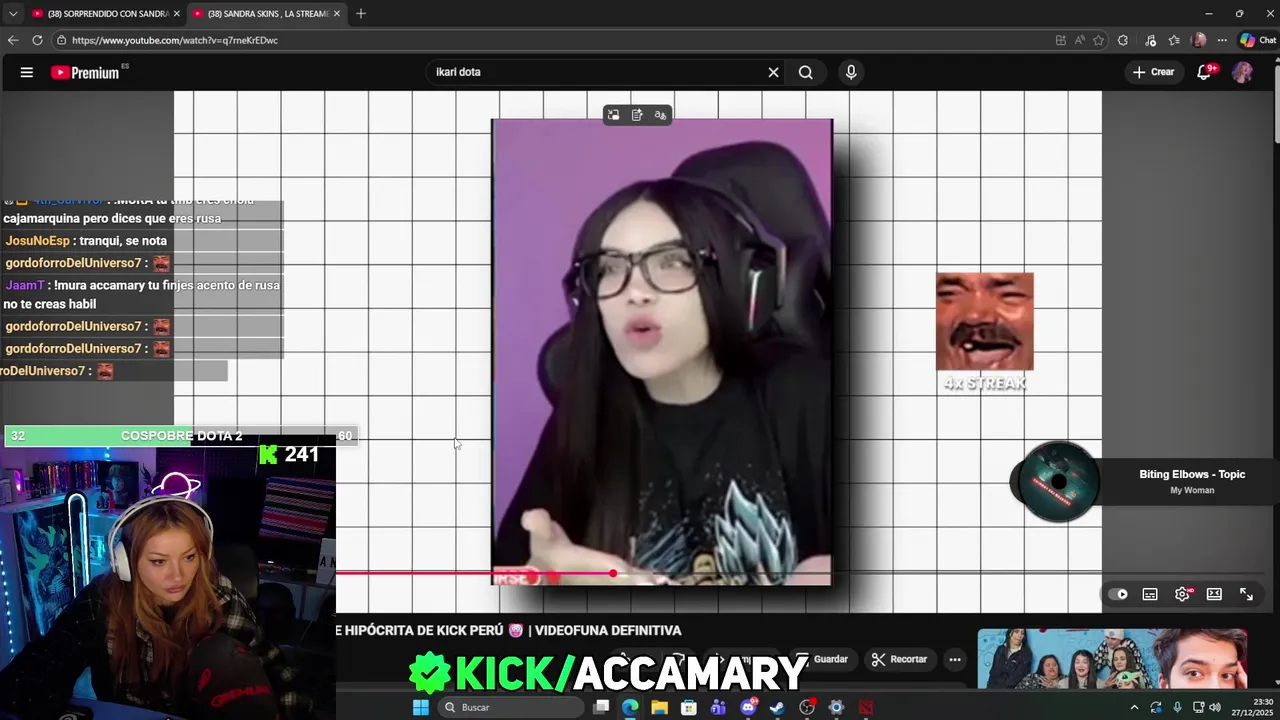Click Microsoft Edge taskbar icon
The height and width of the screenshot is (720, 1280).
630,707
